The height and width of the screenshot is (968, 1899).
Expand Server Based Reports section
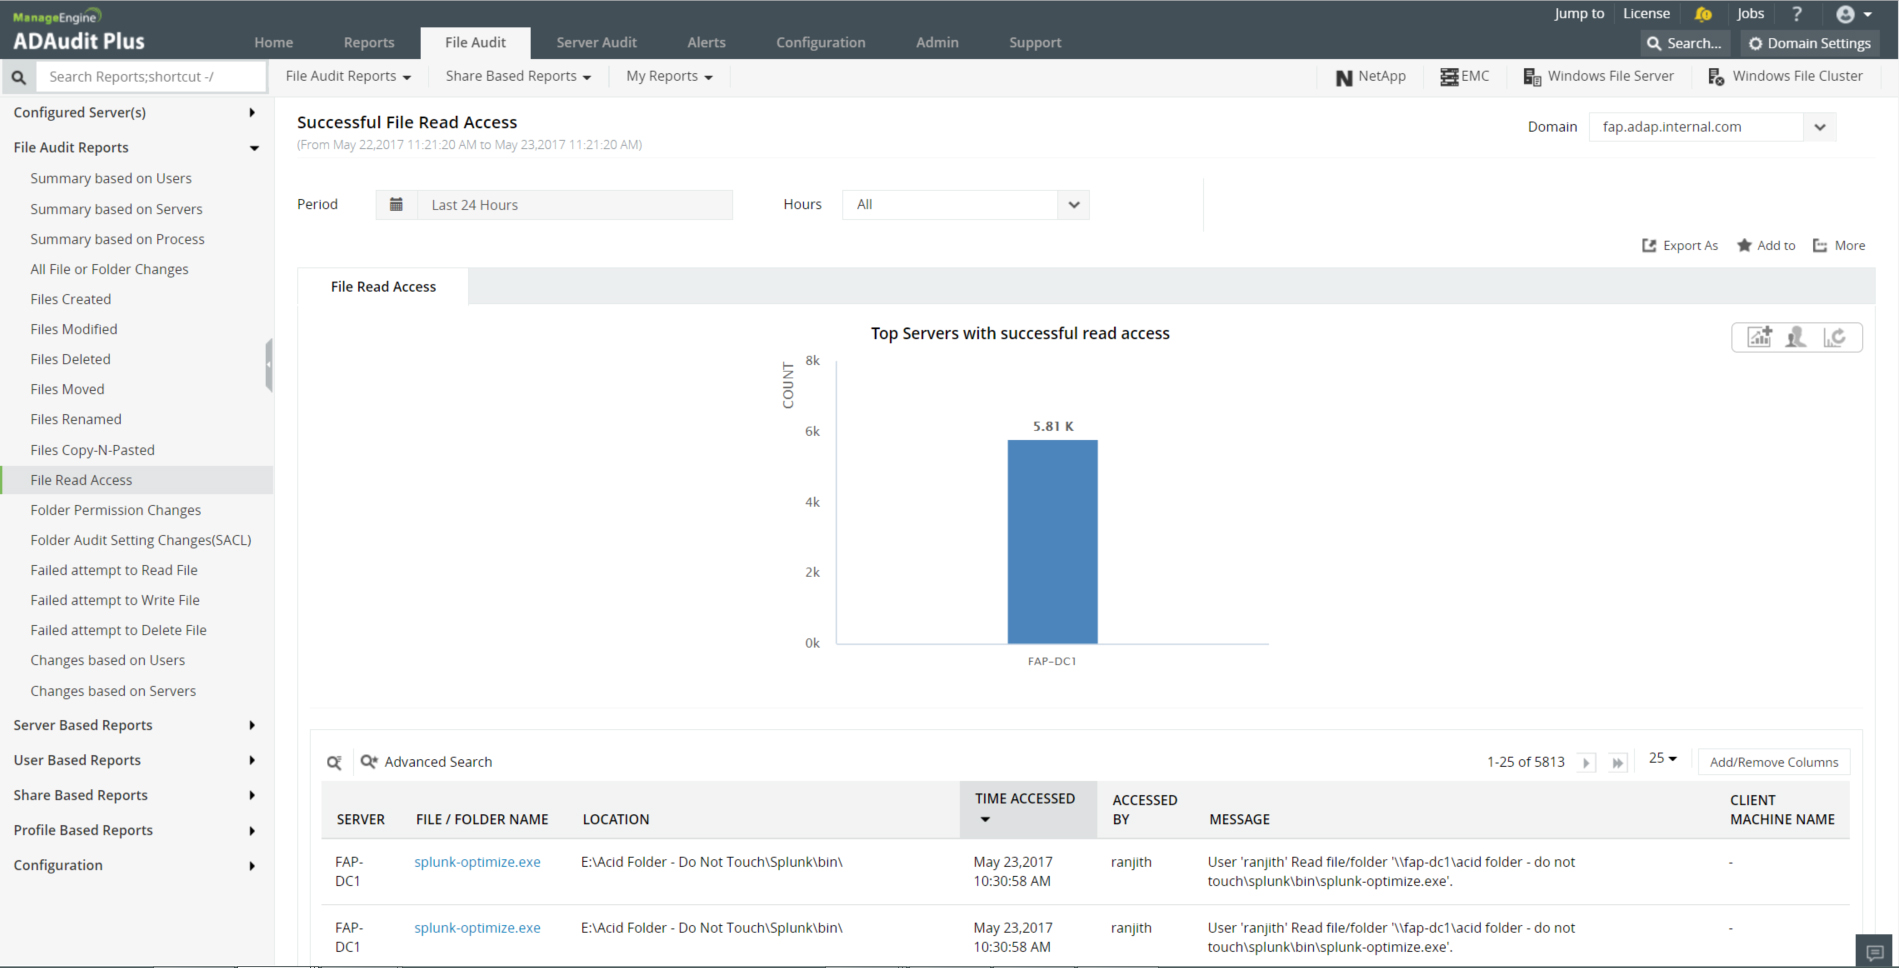135,725
